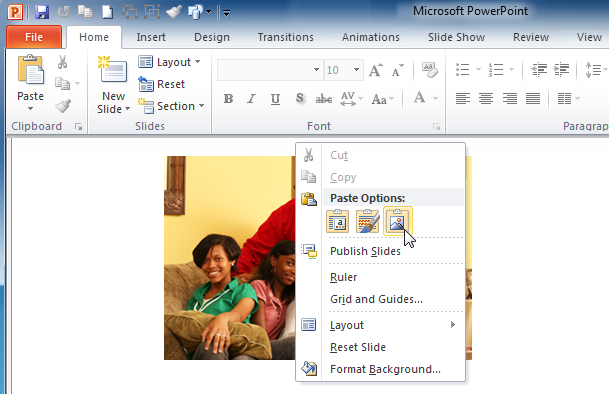Align text right
The width and height of the screenshot is (609, 394).
[x=510, y=98]
